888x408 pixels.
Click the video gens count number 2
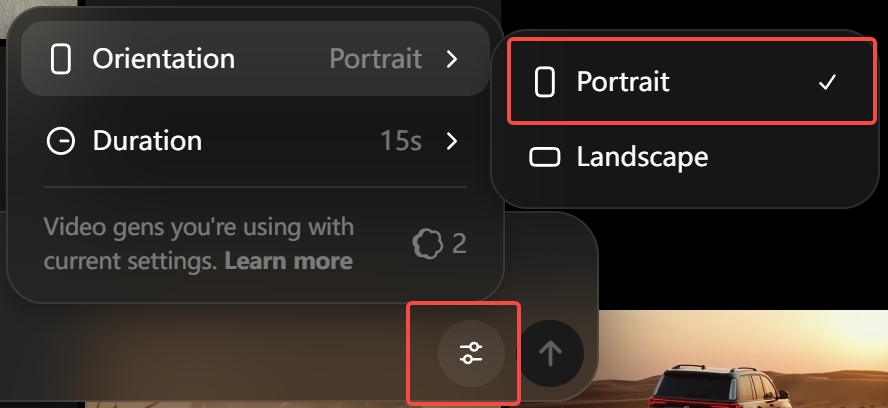[459, 244]
